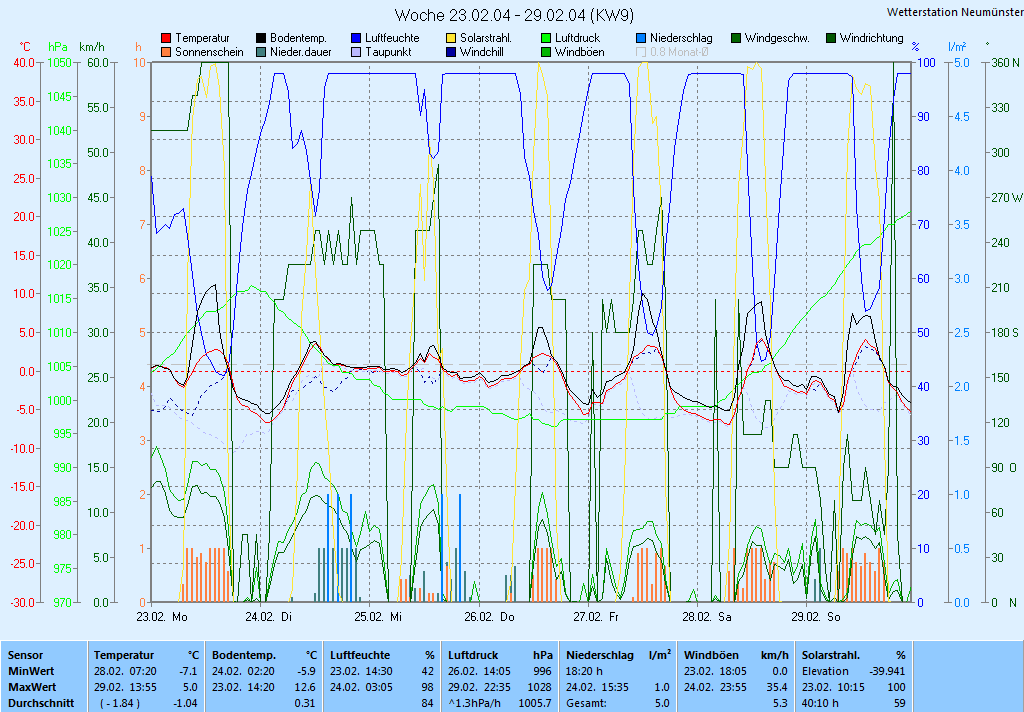The width and height of the screenshot is (1024, 712).
Task: Click the 23.02. Mo date label
Action: [162, 617]
